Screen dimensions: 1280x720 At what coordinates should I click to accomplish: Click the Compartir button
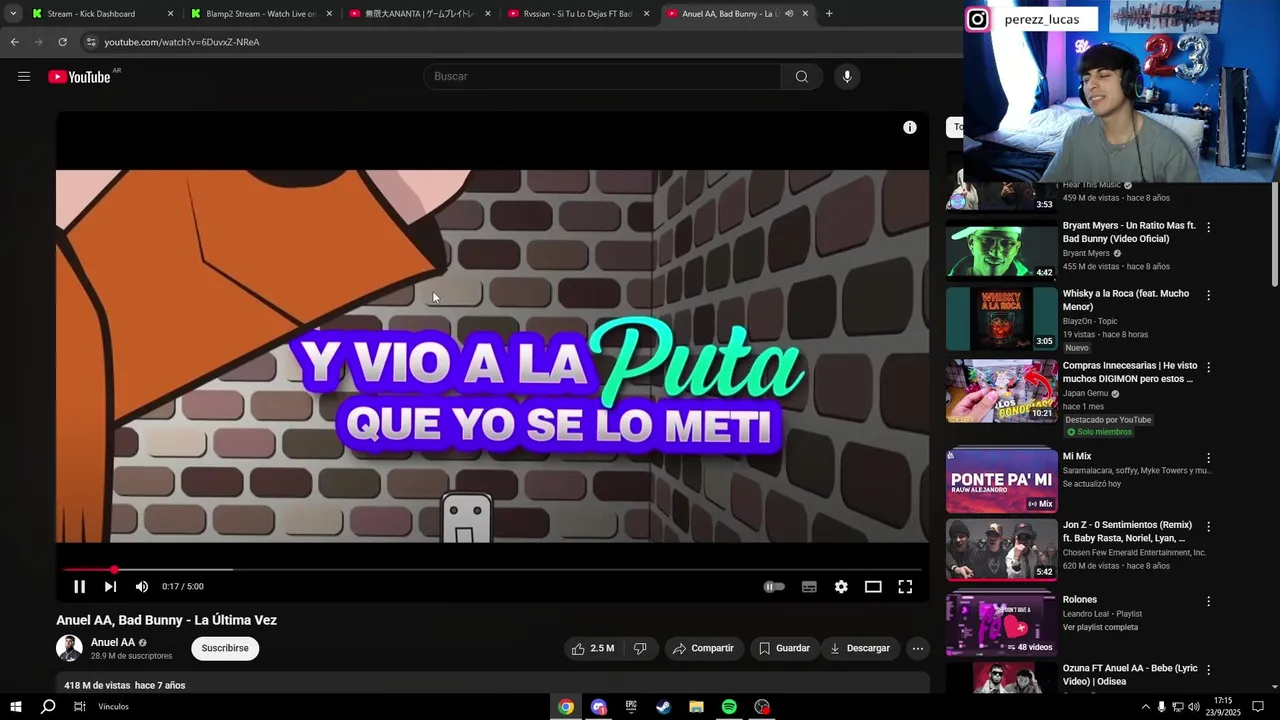point(704,648)
